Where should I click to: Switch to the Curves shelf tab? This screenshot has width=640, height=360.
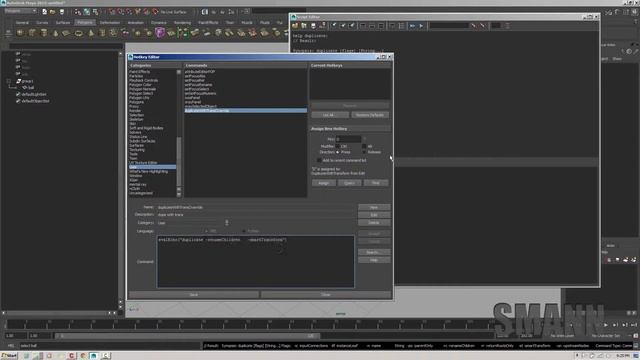pos(42,23)
